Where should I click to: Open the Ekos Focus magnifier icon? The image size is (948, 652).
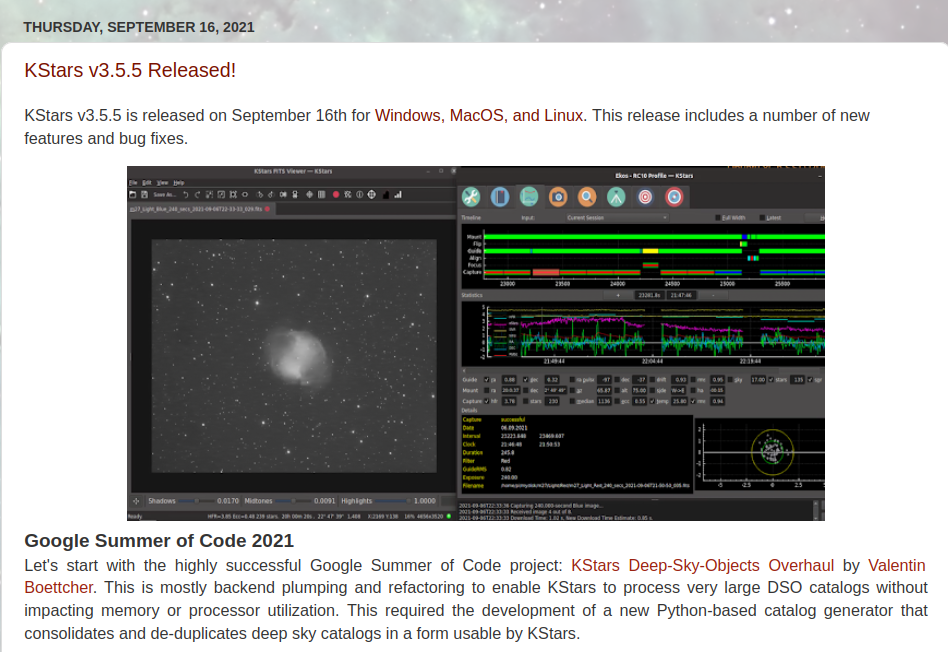(x=586, y=197)
